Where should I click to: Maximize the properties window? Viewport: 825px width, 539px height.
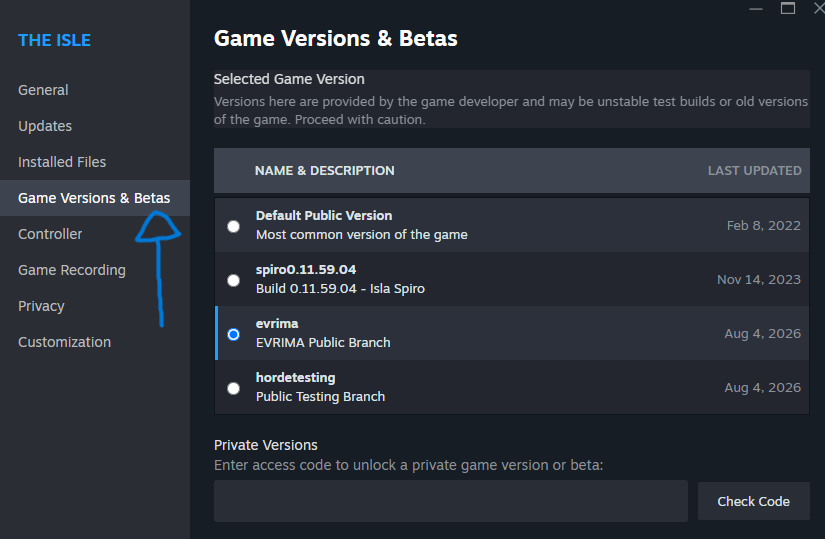[x=788, y=8]
